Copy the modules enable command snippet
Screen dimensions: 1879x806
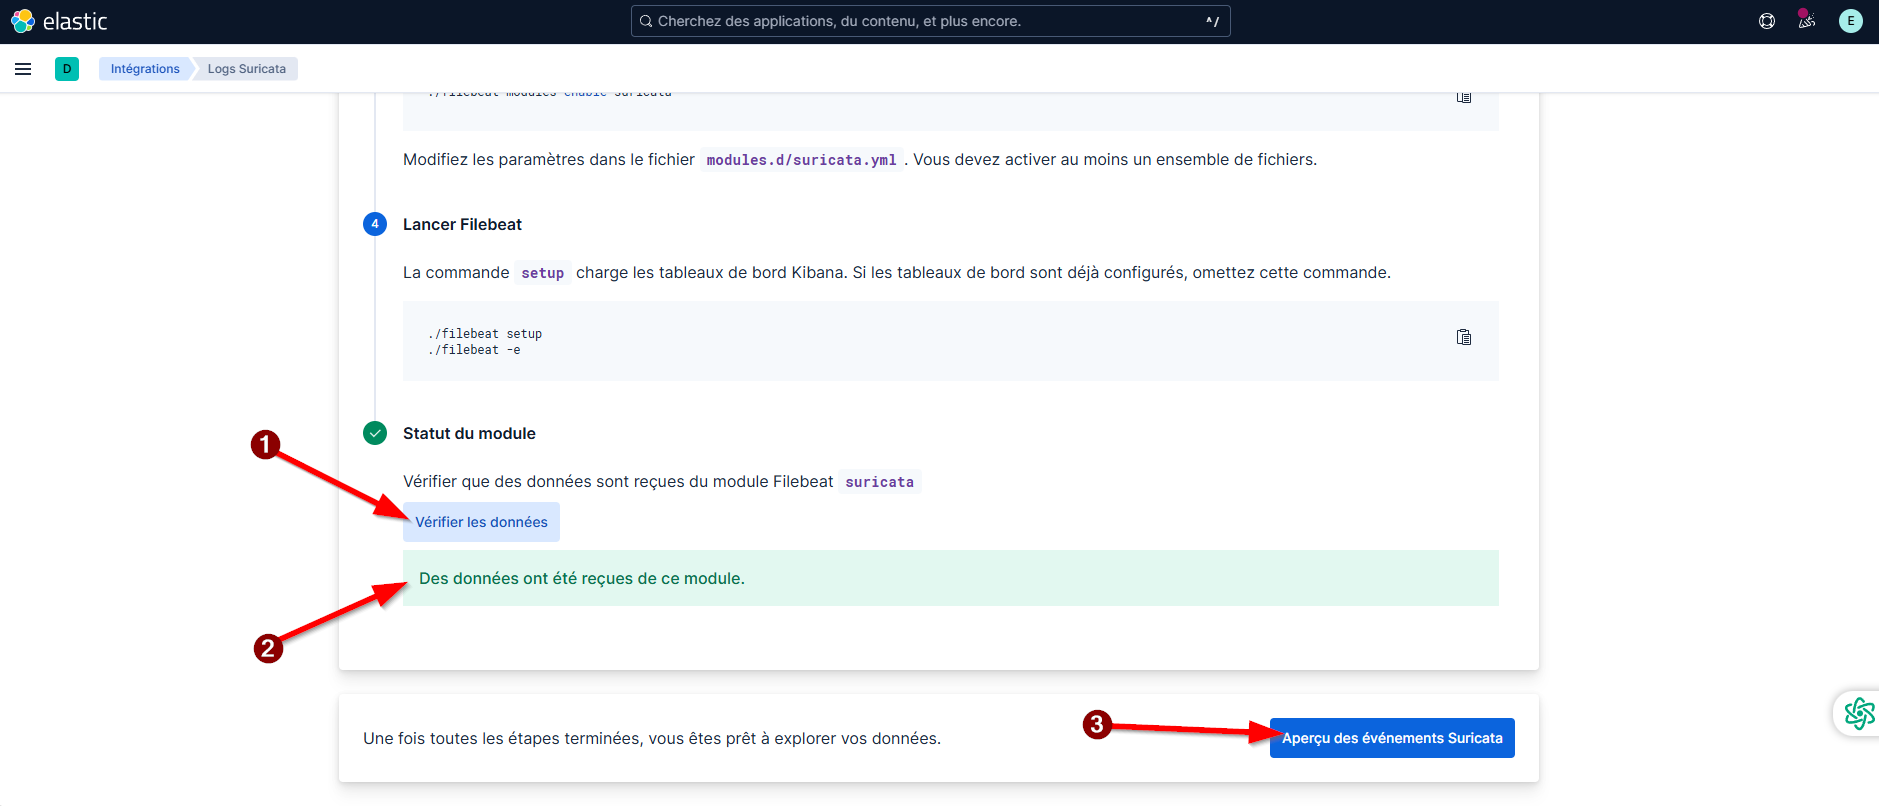coord(1463,97)
